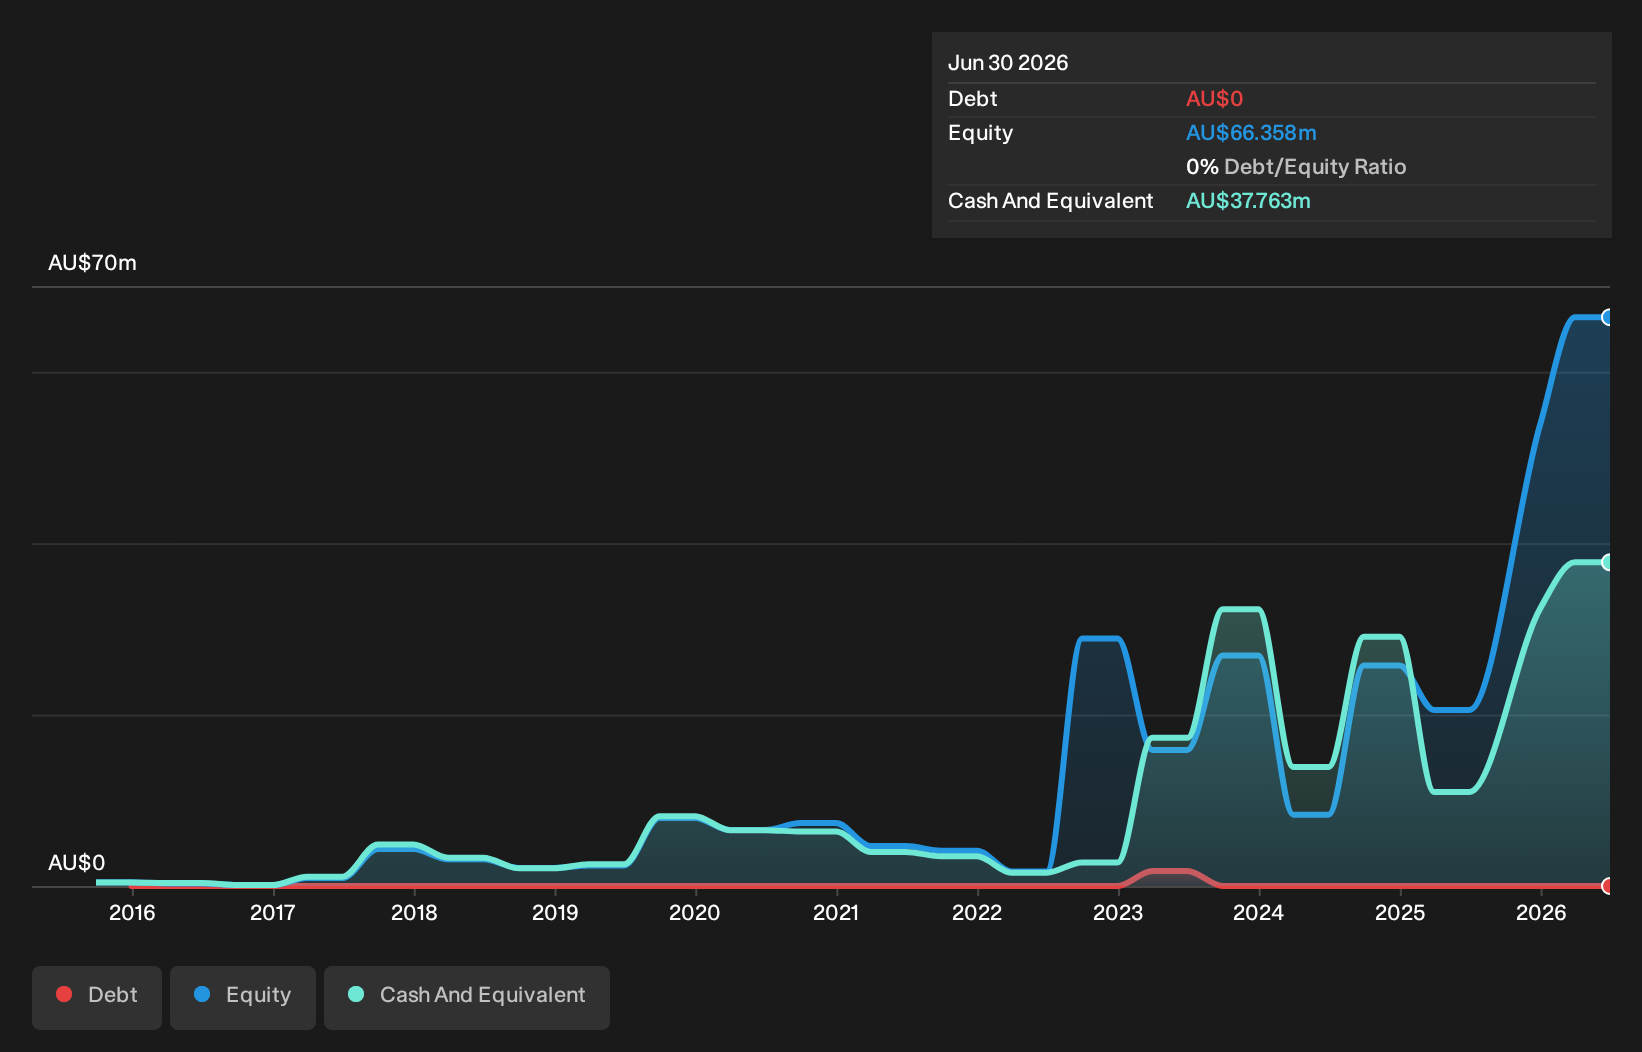Click the Equity data point at Jun 2026
Image resolution: width=1642 pixels, height=1052 pixels.
[1607, 317]
